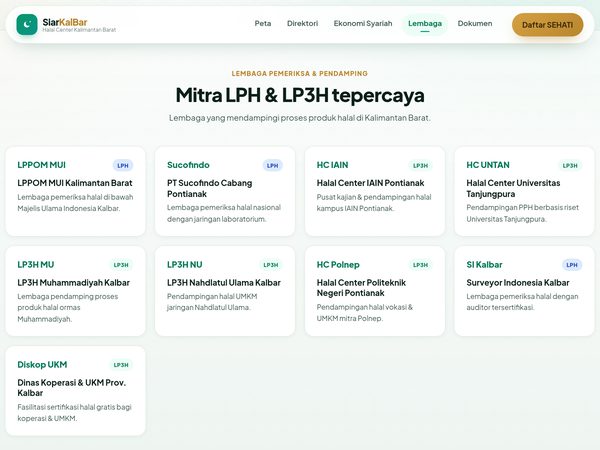Open the LP3H NU card title
600x450 pixels.
184,264
